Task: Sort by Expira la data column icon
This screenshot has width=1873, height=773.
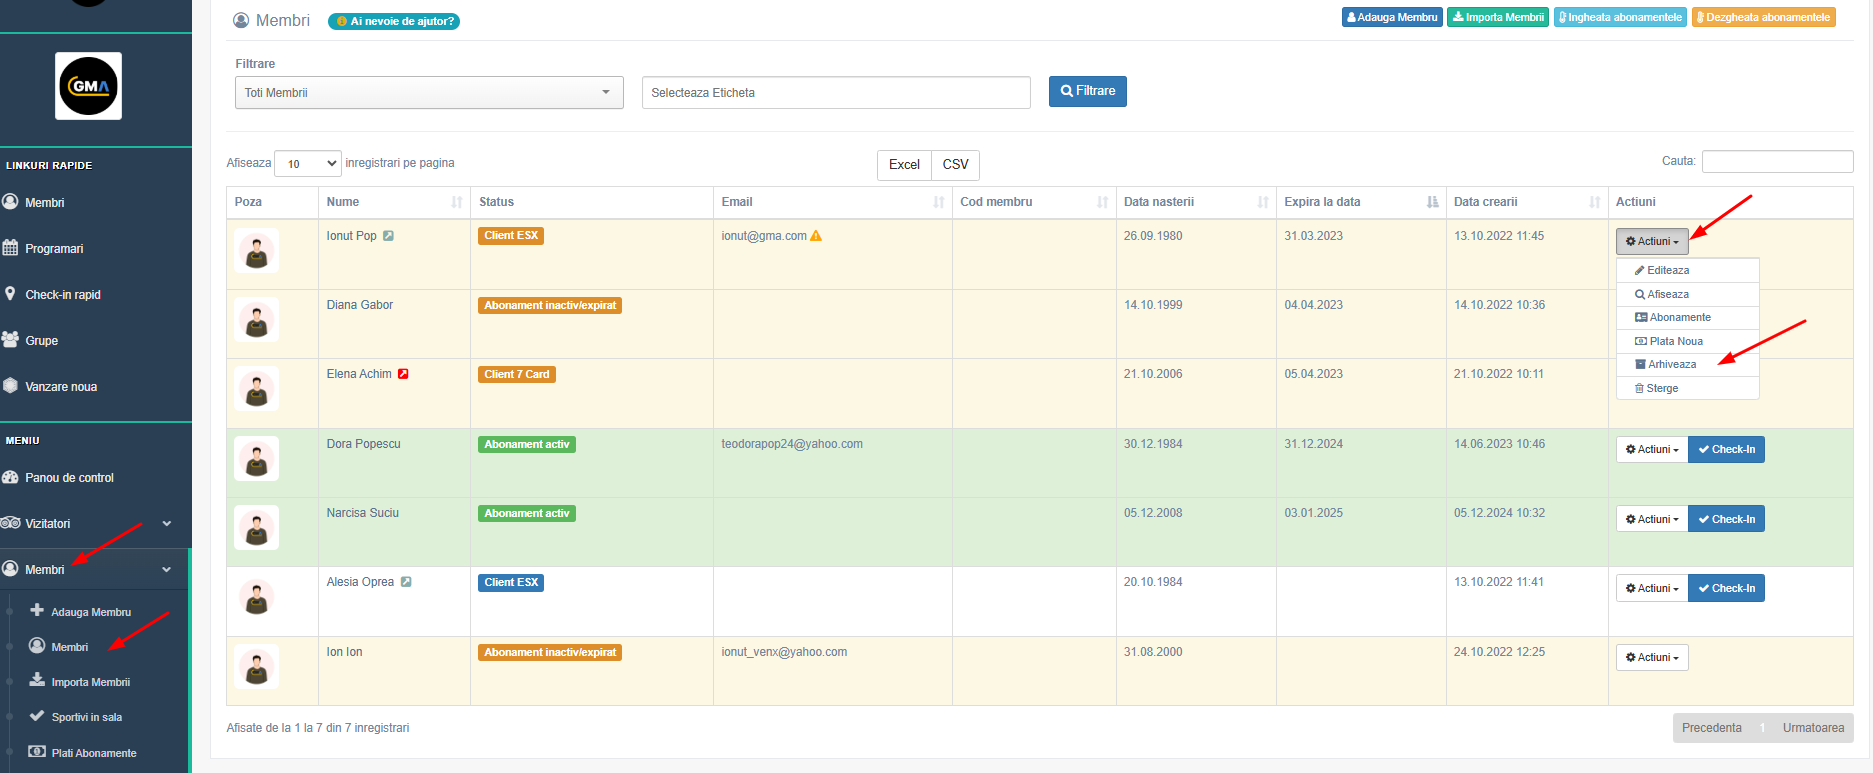Action: point(1433,202)
